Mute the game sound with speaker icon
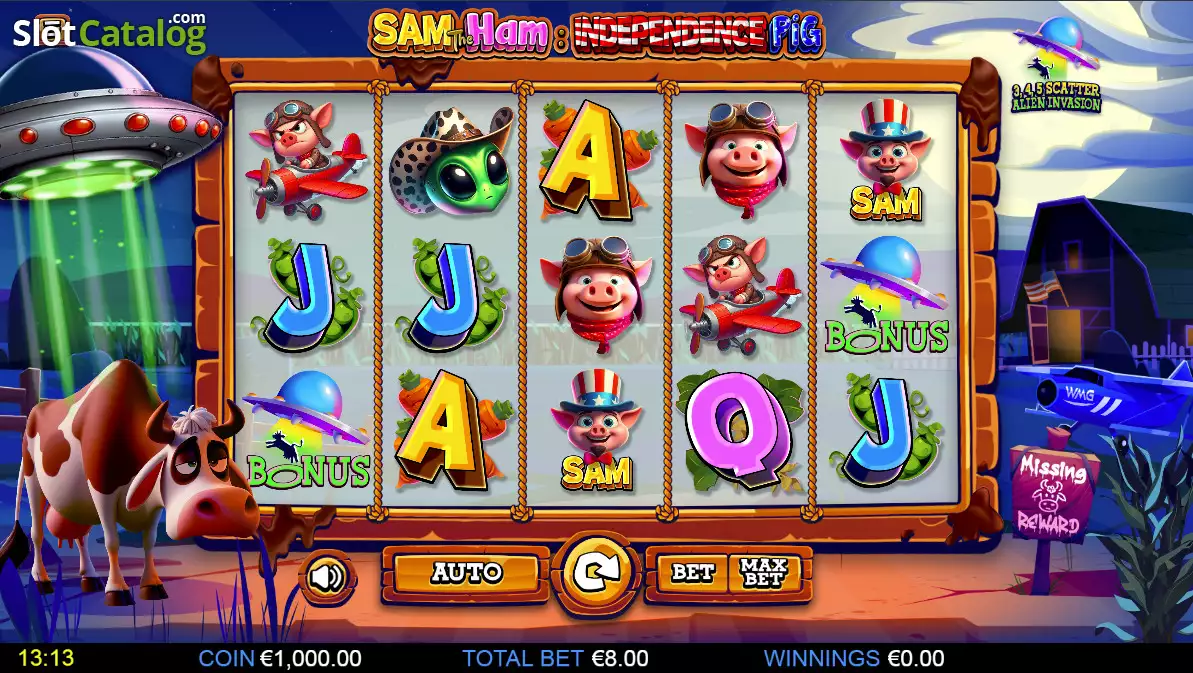The height and width of the screenshot is (673, 1193). [327, 578]
